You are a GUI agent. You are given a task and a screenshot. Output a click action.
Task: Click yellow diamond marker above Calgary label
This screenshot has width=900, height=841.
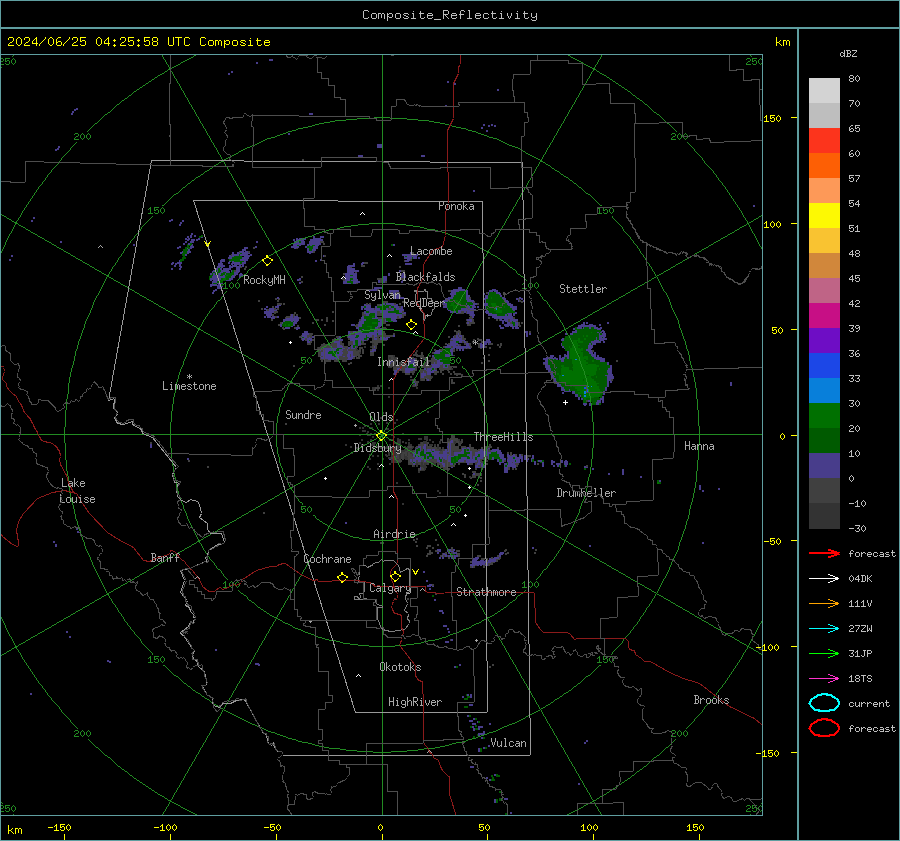coord(395,576)
